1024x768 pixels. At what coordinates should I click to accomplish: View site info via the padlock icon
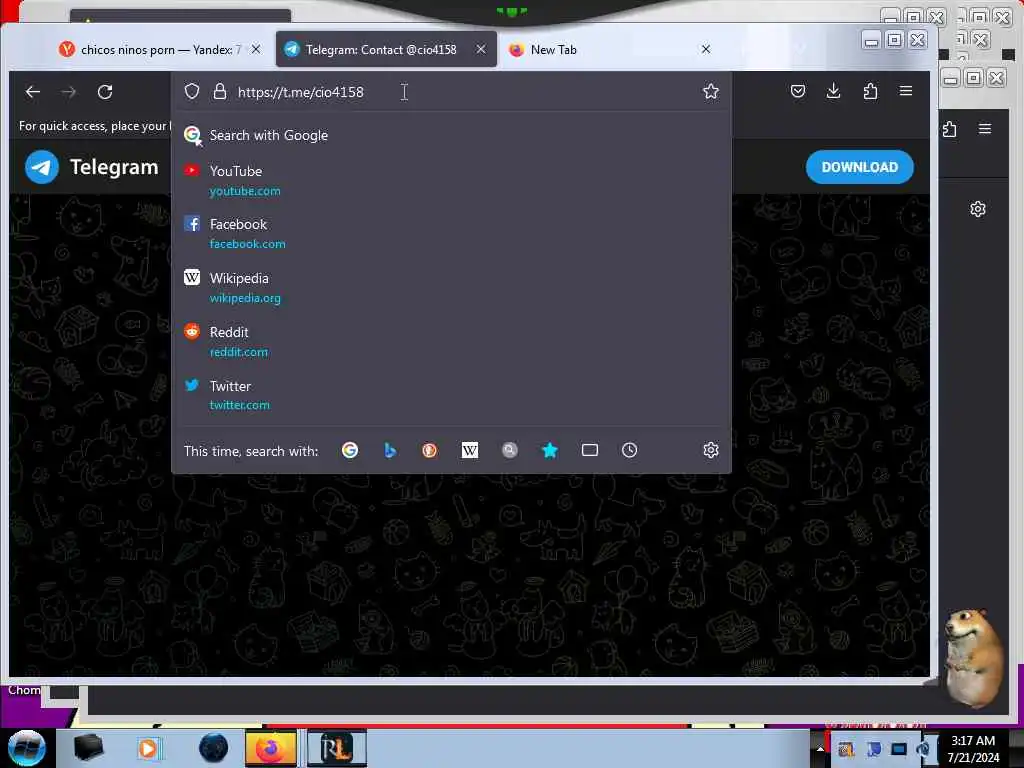point(220,91)
